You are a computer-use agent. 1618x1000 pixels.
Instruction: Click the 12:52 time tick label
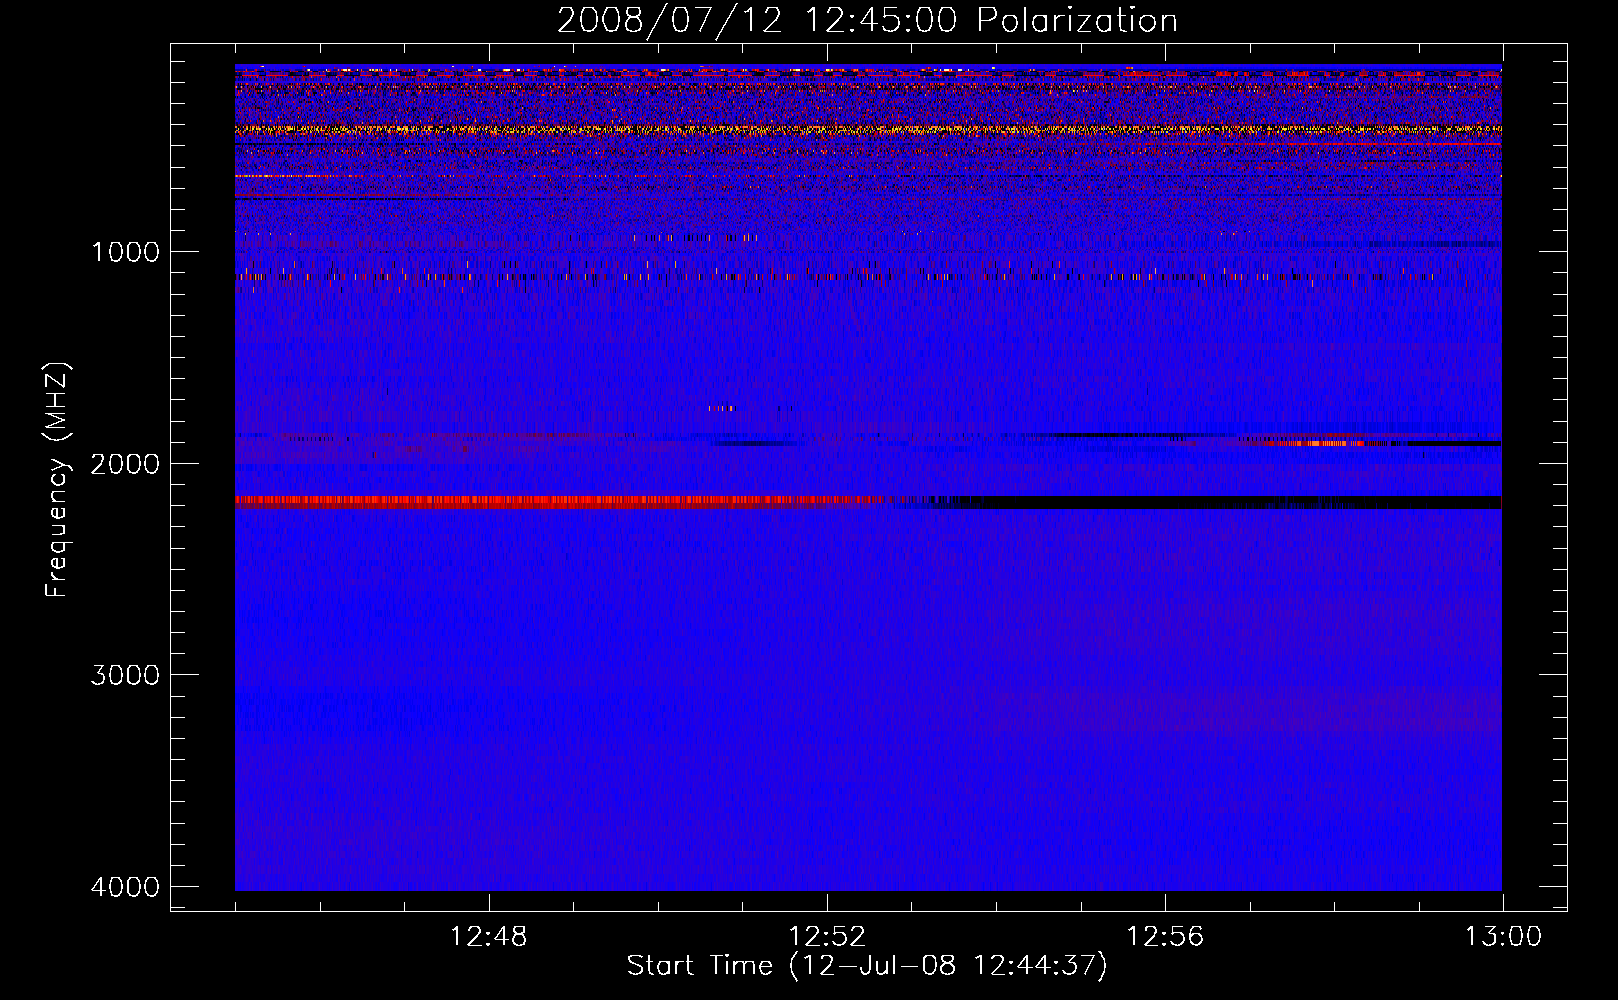(827, 937)
